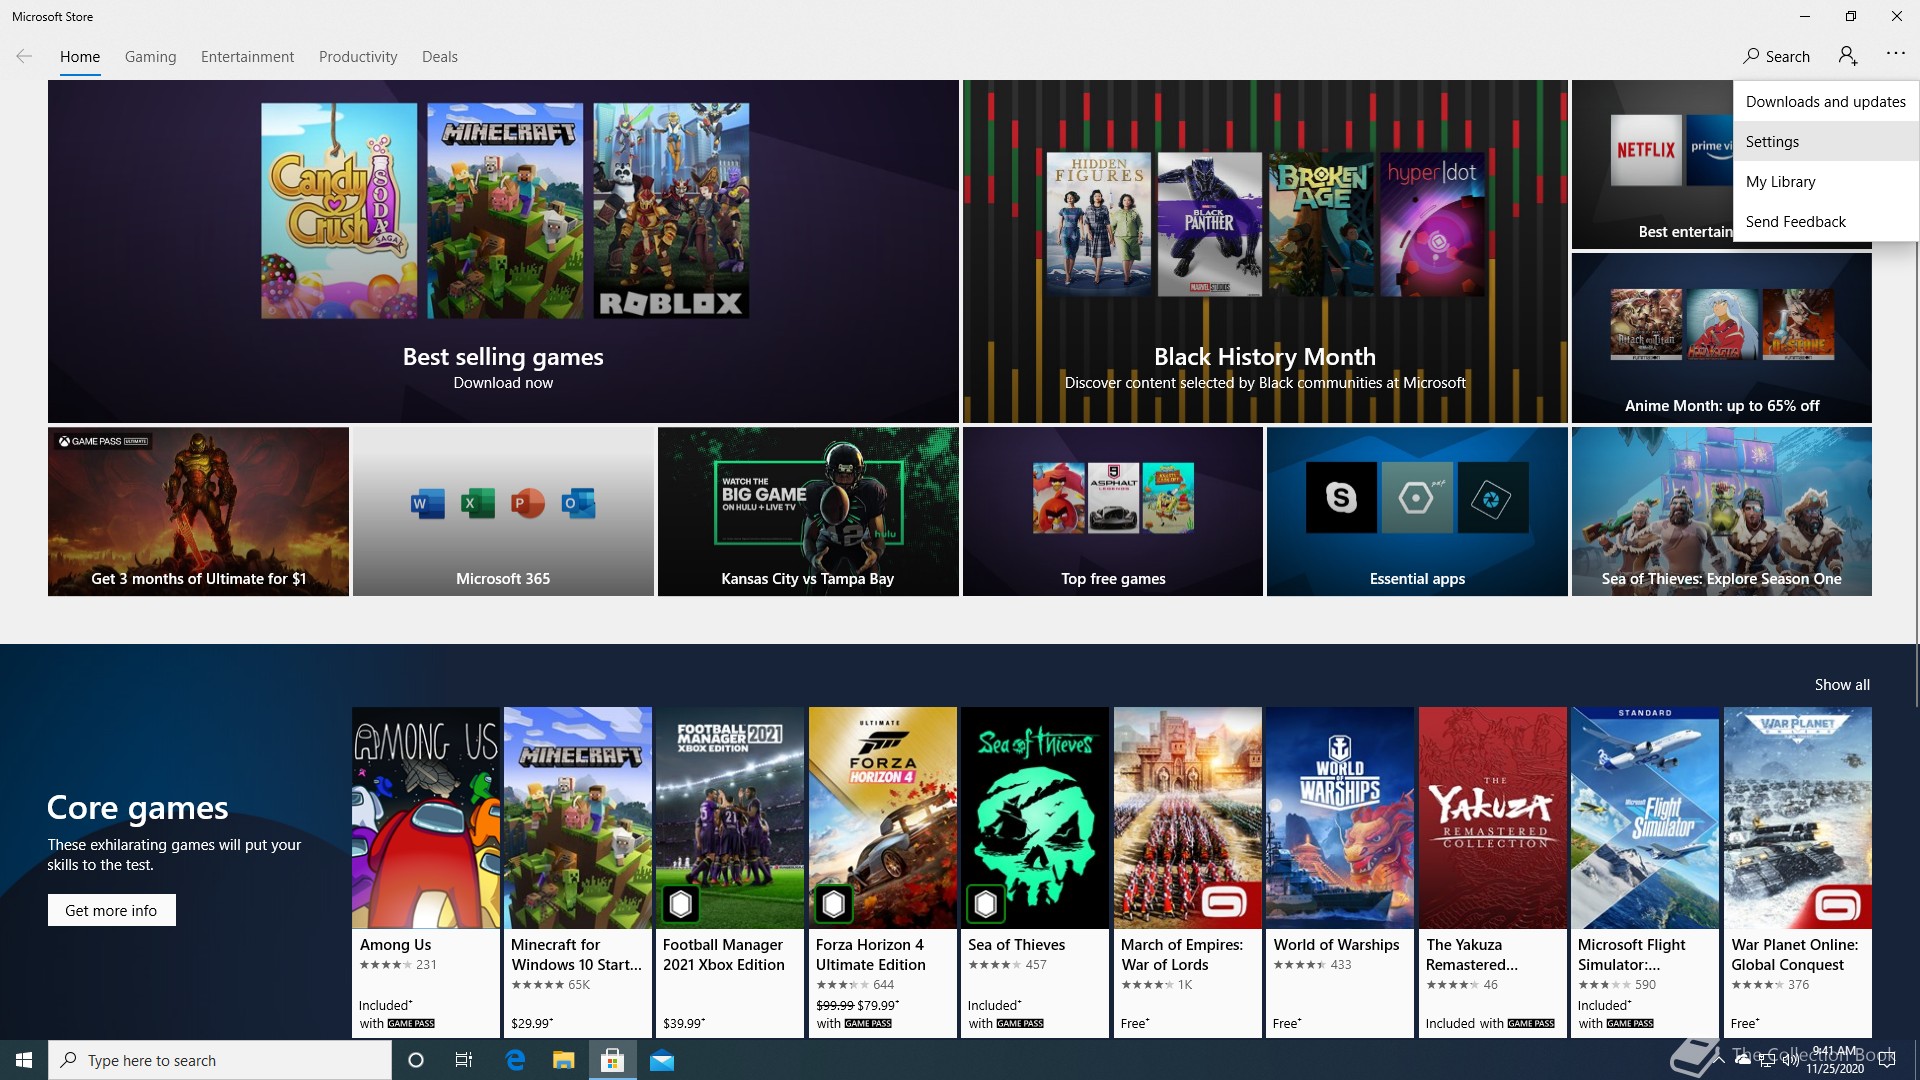The width and height of the screenshot is (1920, 1080).
Task: Go to the Productivity tab
Action: [358, 57]
